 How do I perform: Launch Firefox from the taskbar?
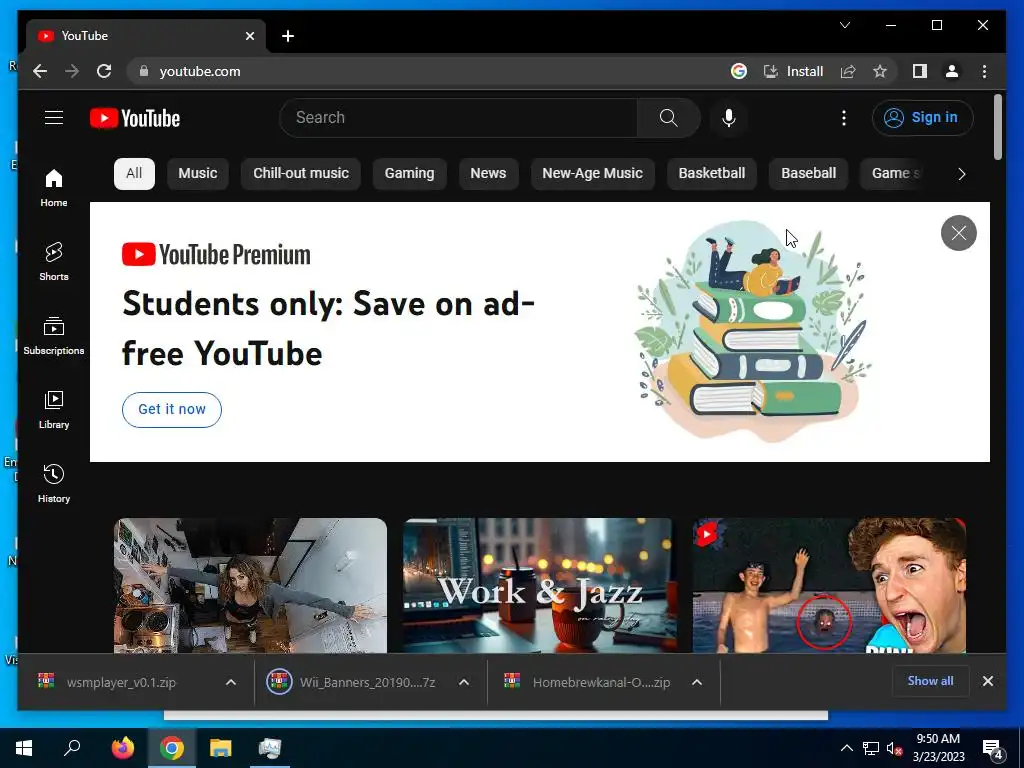(123, 748)
